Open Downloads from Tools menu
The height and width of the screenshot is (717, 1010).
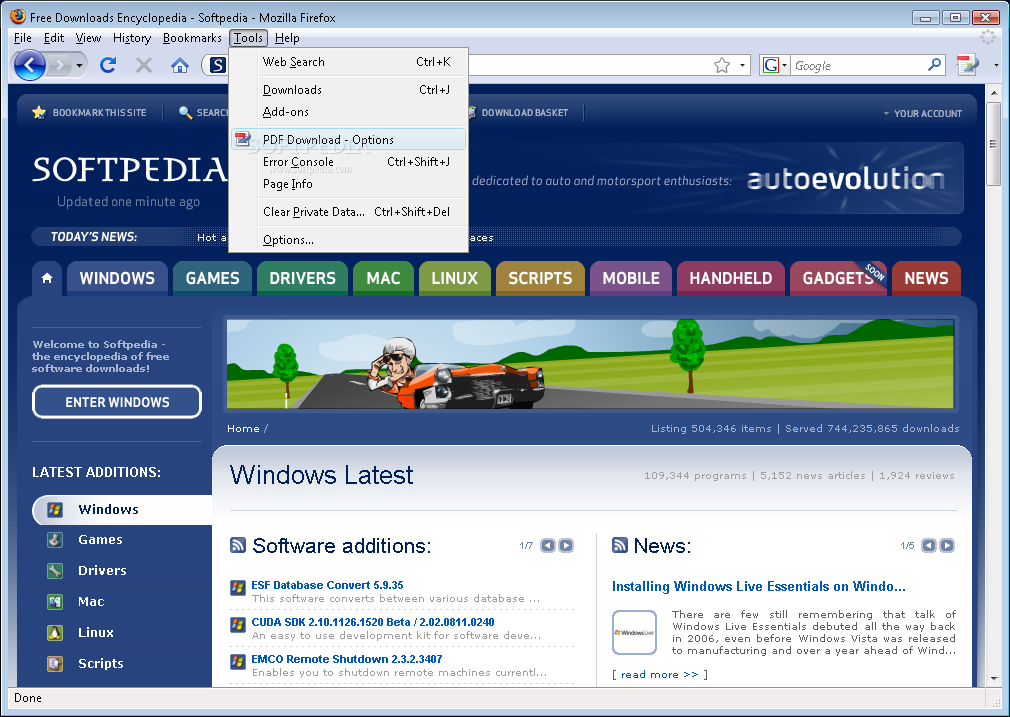click(348, 90)
